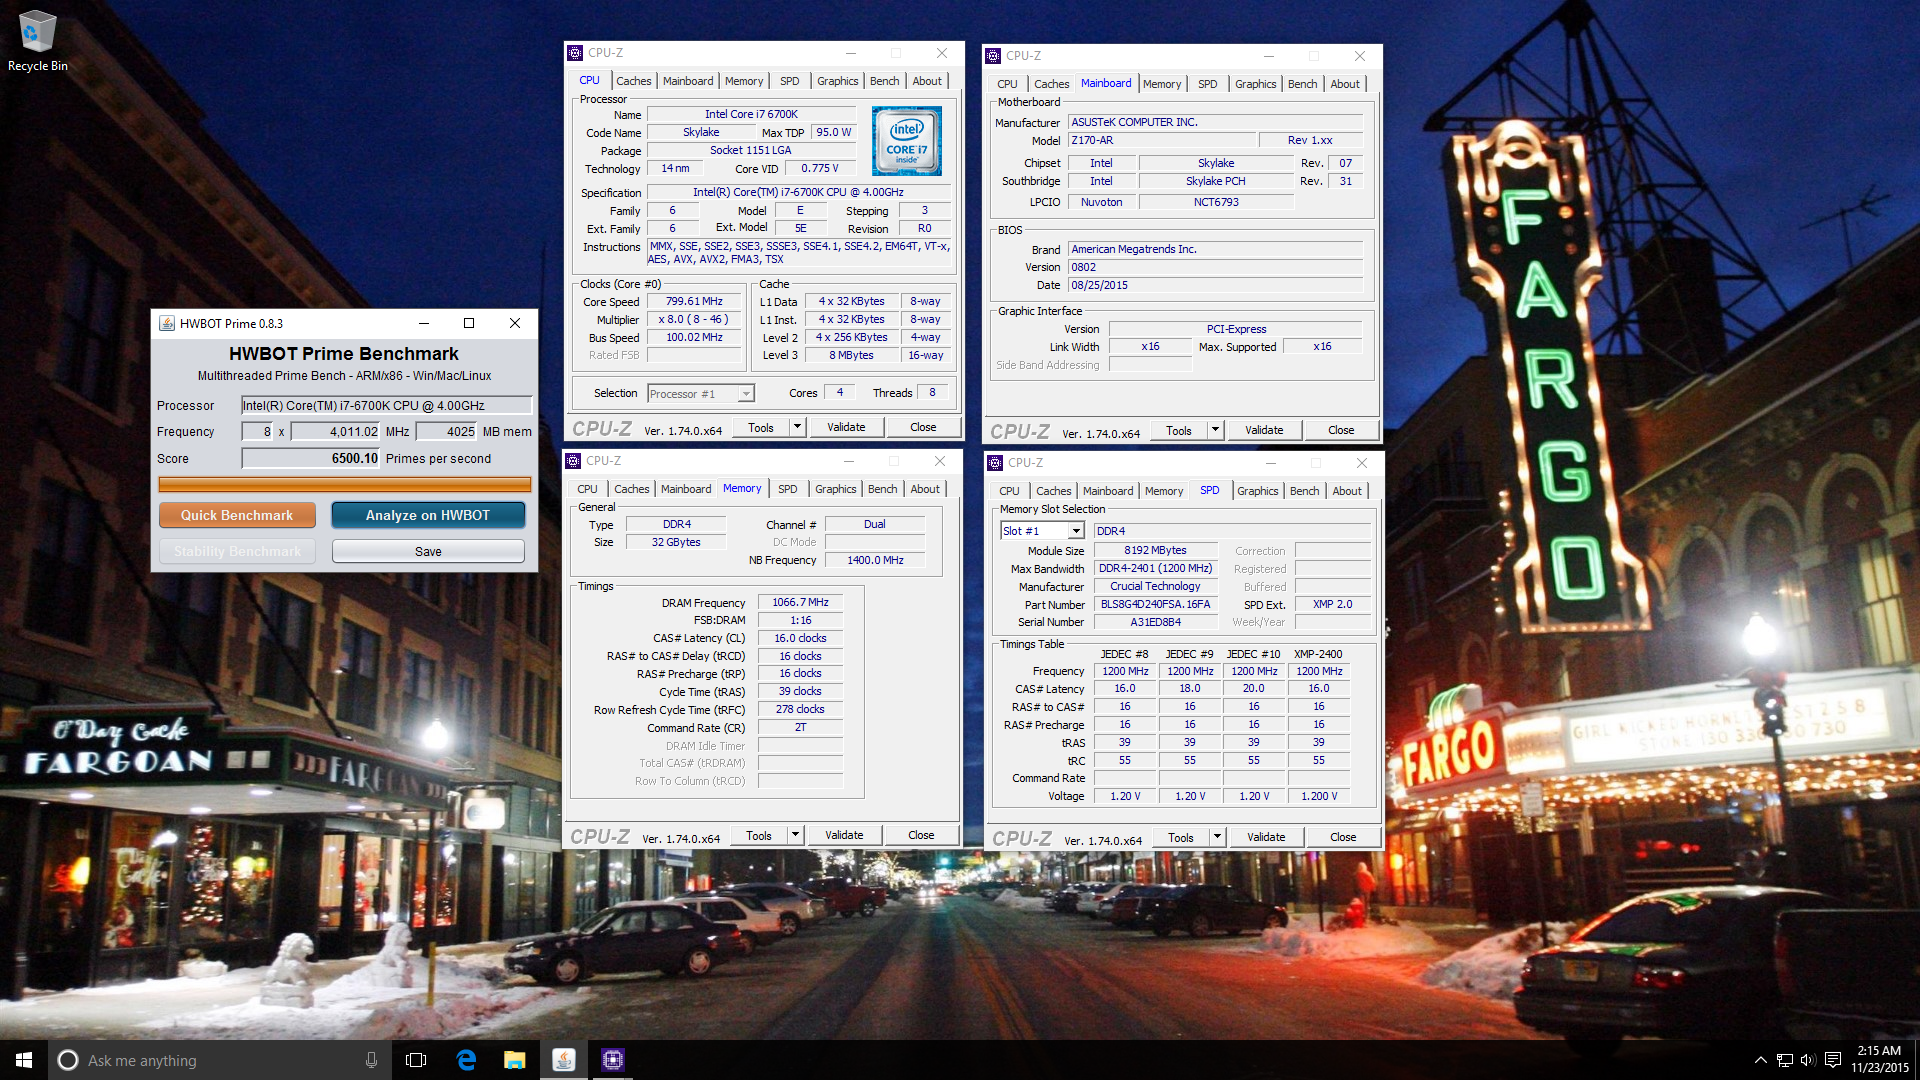Click the Frequency field showing 4,011.02
The image size is (1920, 1080).
(335, 431)
